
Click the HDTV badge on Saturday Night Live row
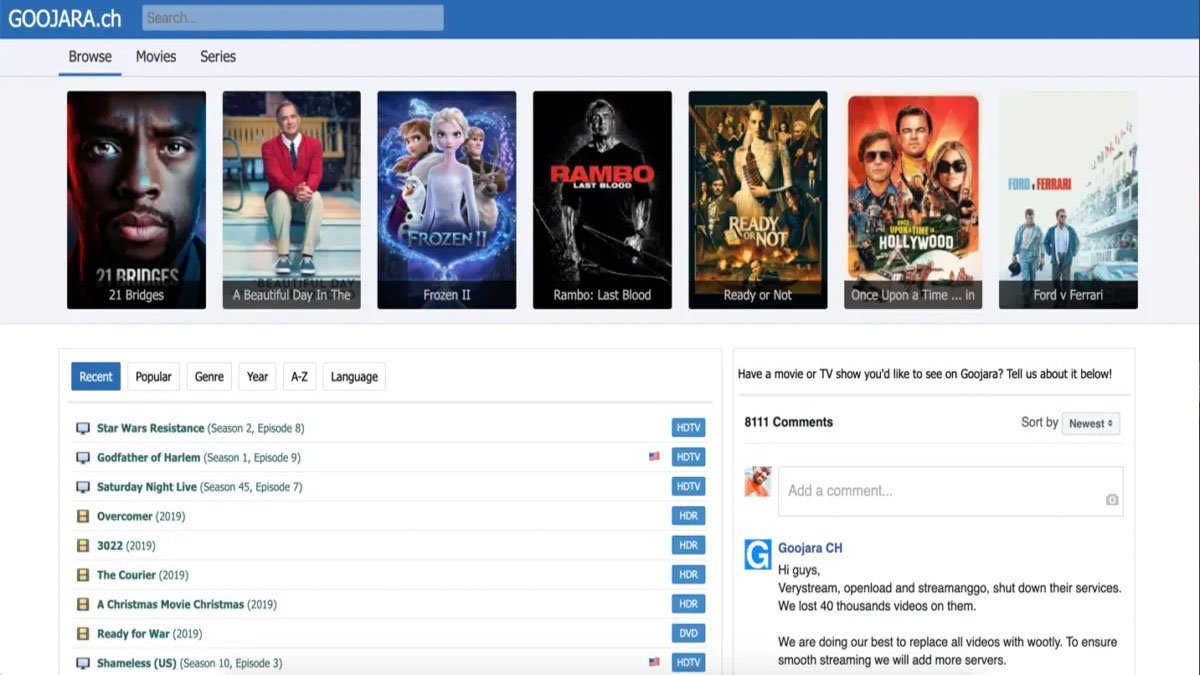688,487
